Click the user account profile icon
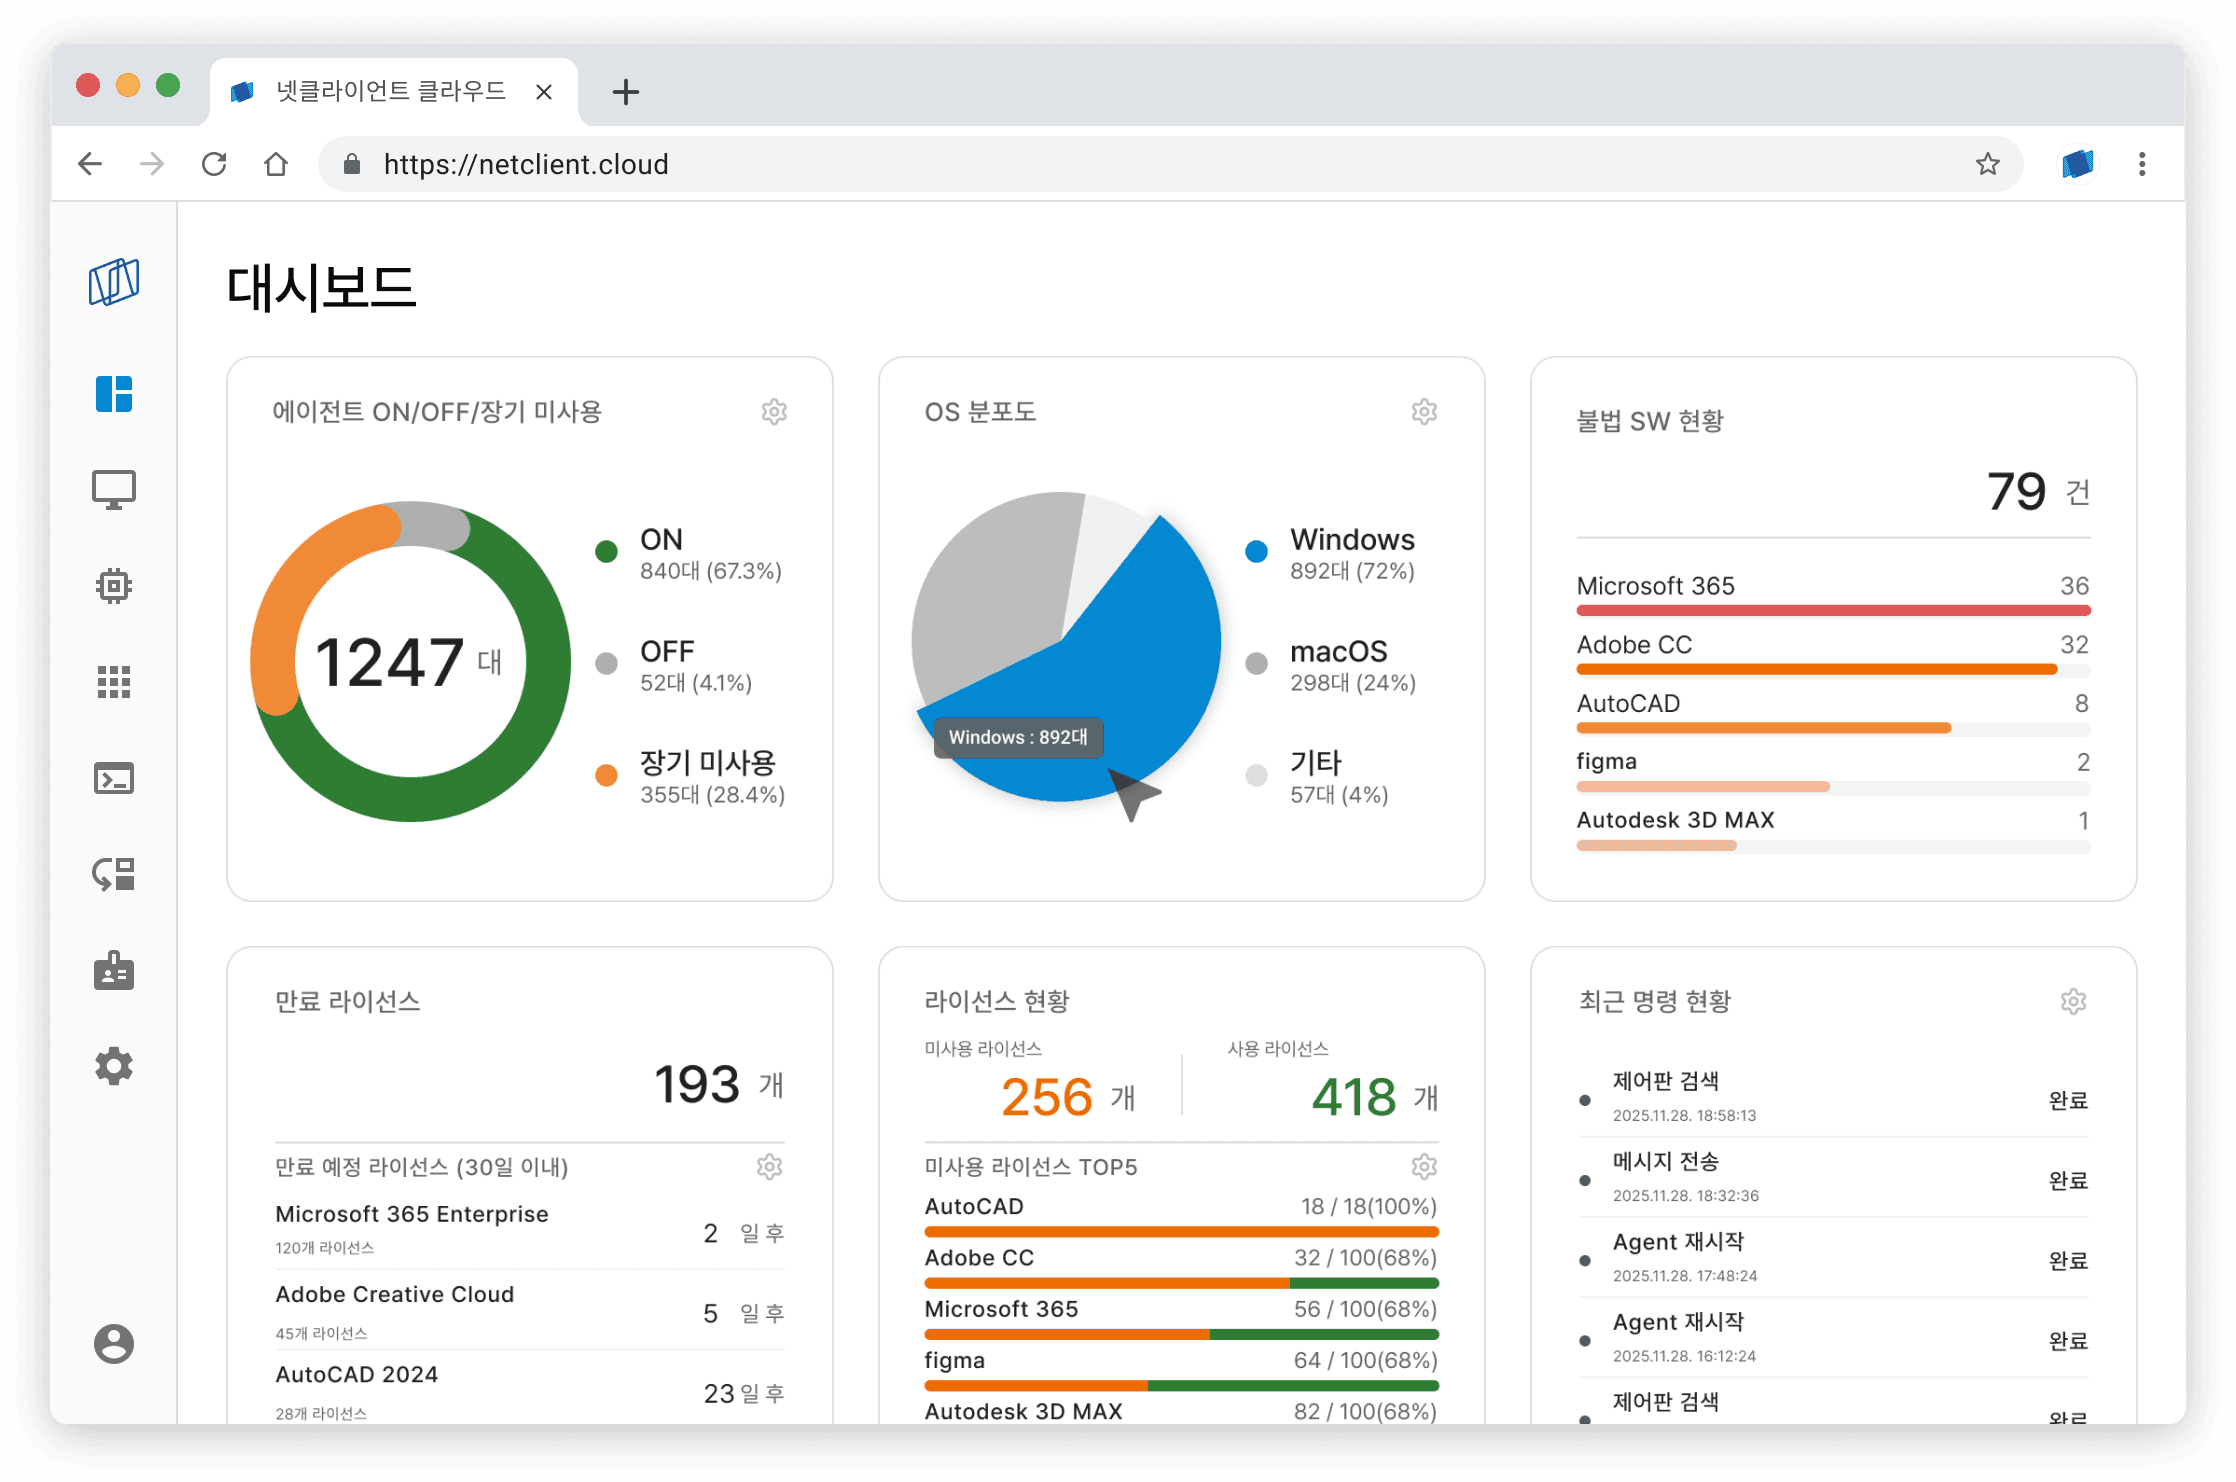Screen dimensions: 2236x1482 coord(114,1343)
